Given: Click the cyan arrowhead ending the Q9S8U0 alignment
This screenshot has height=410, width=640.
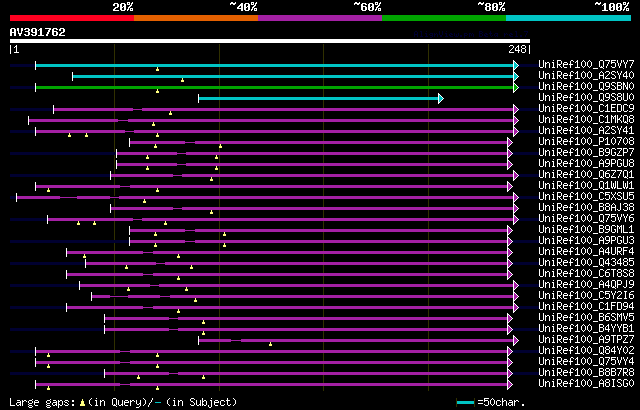Looking at the screenshot, I should coord(441,98).
